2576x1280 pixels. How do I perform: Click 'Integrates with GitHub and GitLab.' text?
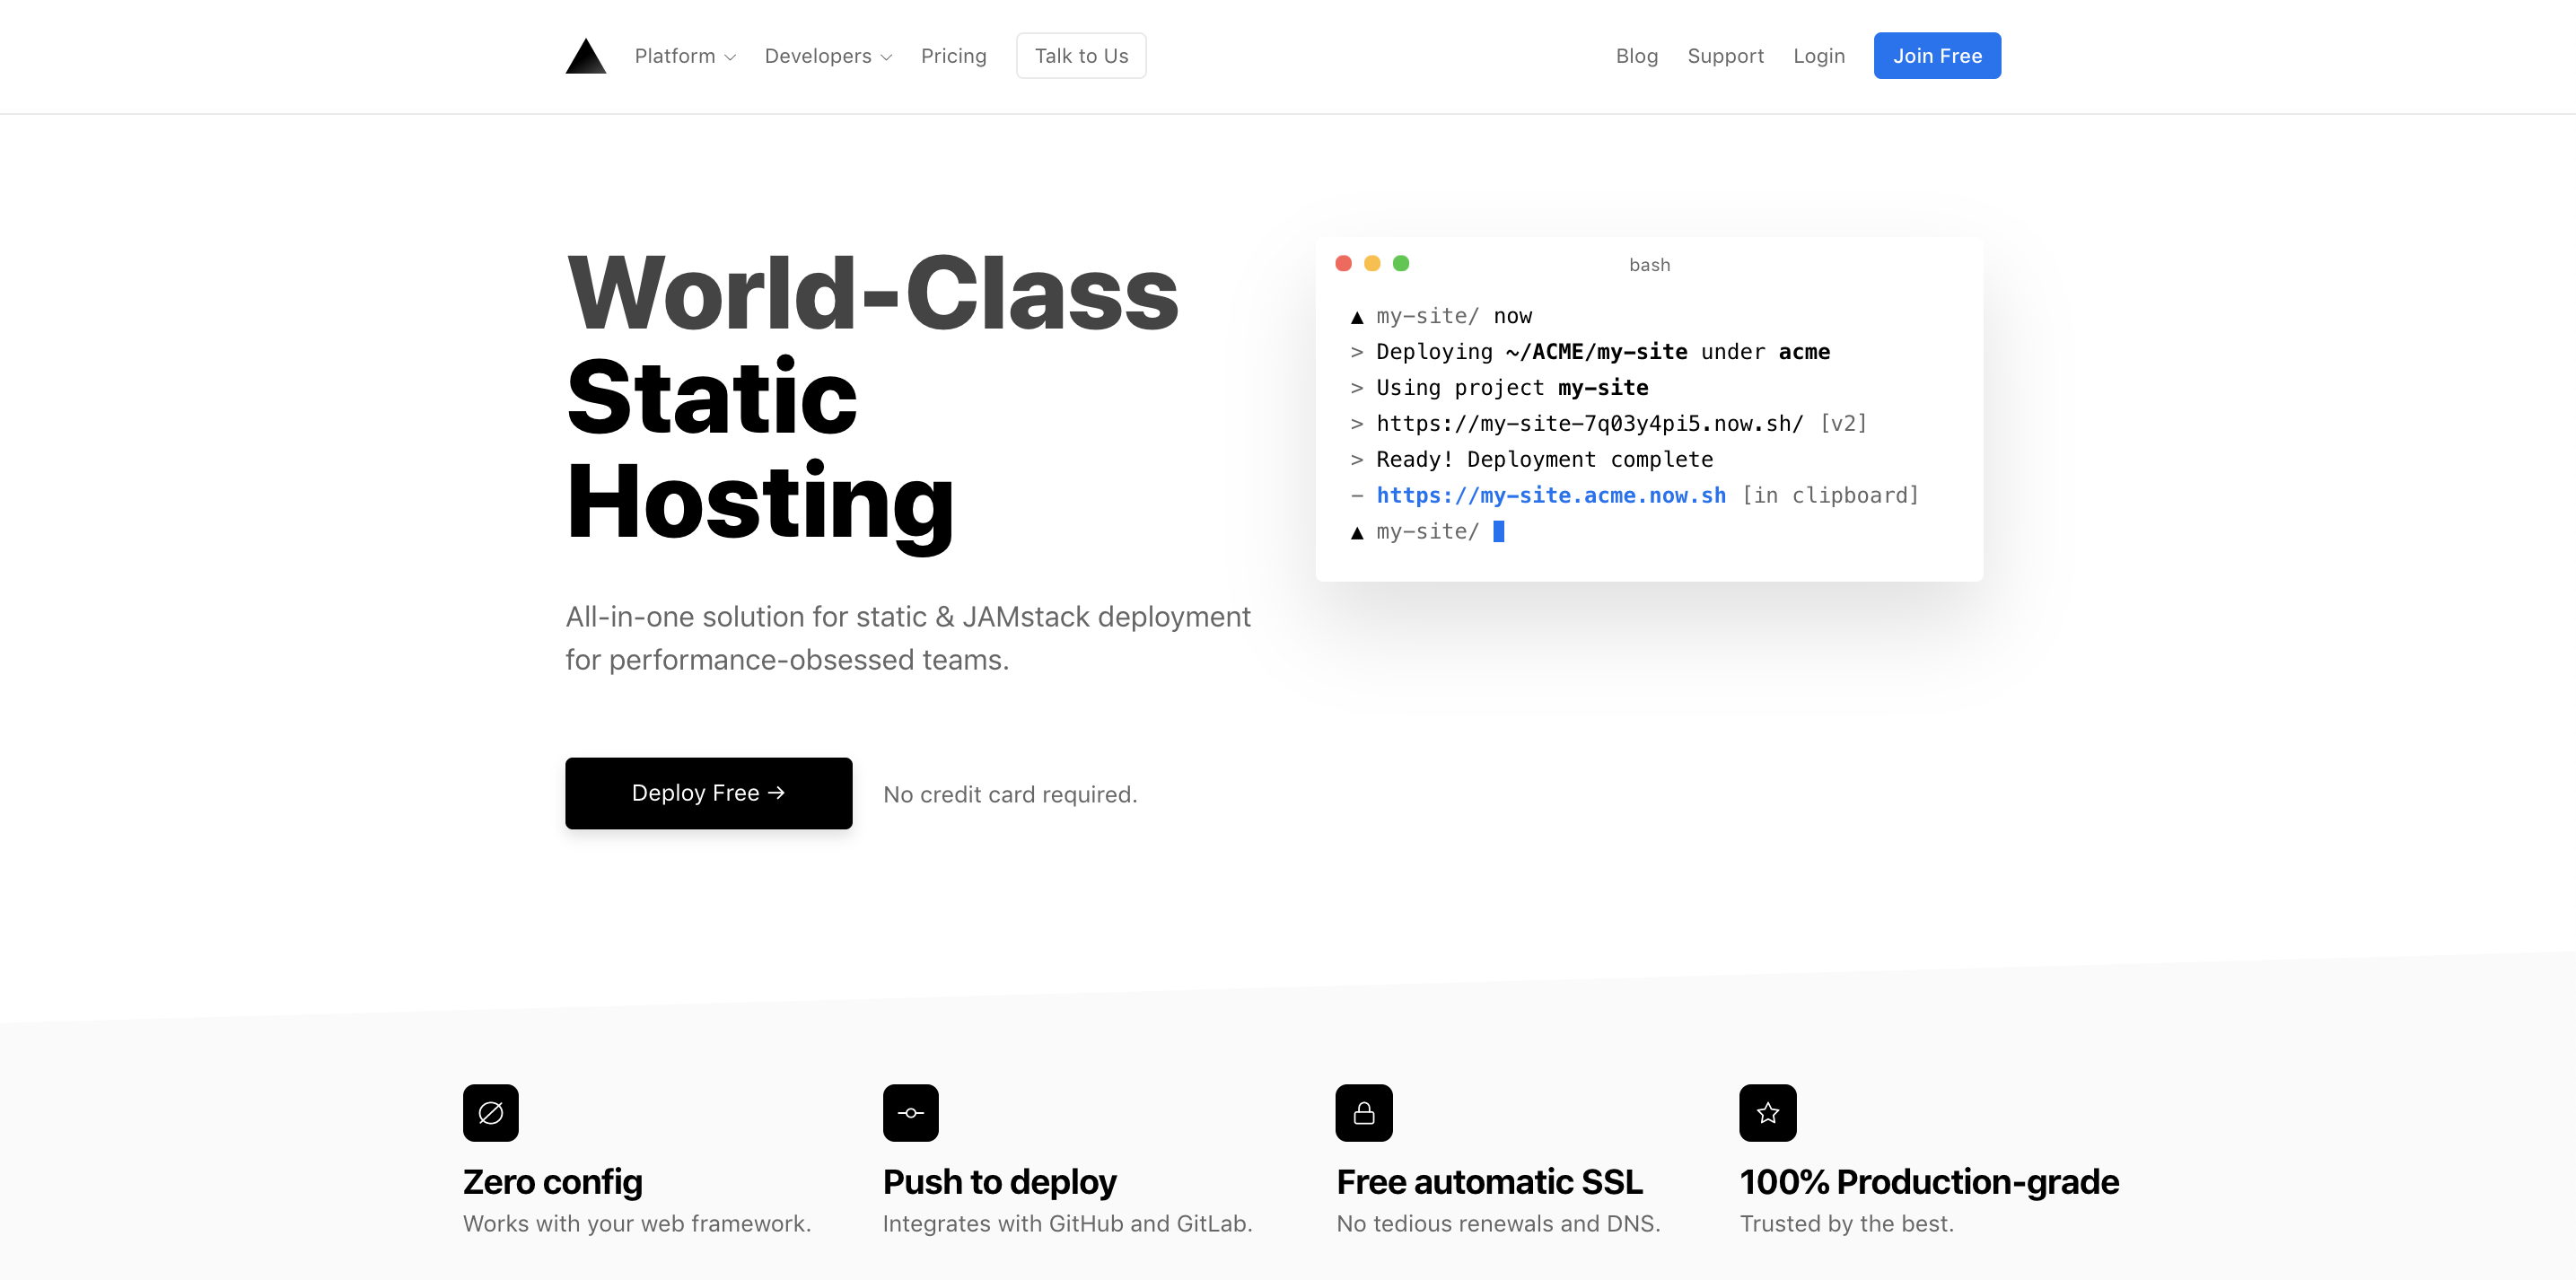pos(1067,1223)
